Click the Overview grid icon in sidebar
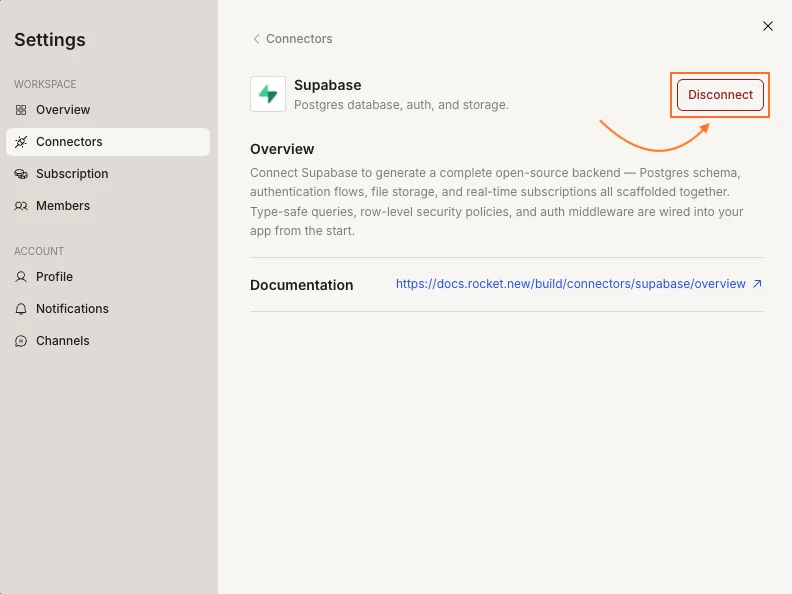The width and height of the screenshot is (792, 594). coord(21,110)
